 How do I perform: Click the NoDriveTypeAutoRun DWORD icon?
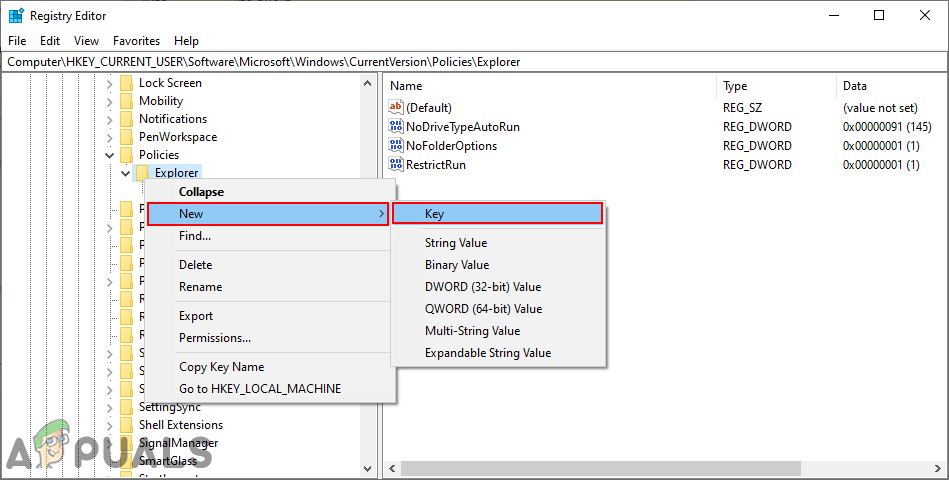(x=396, y=127)
